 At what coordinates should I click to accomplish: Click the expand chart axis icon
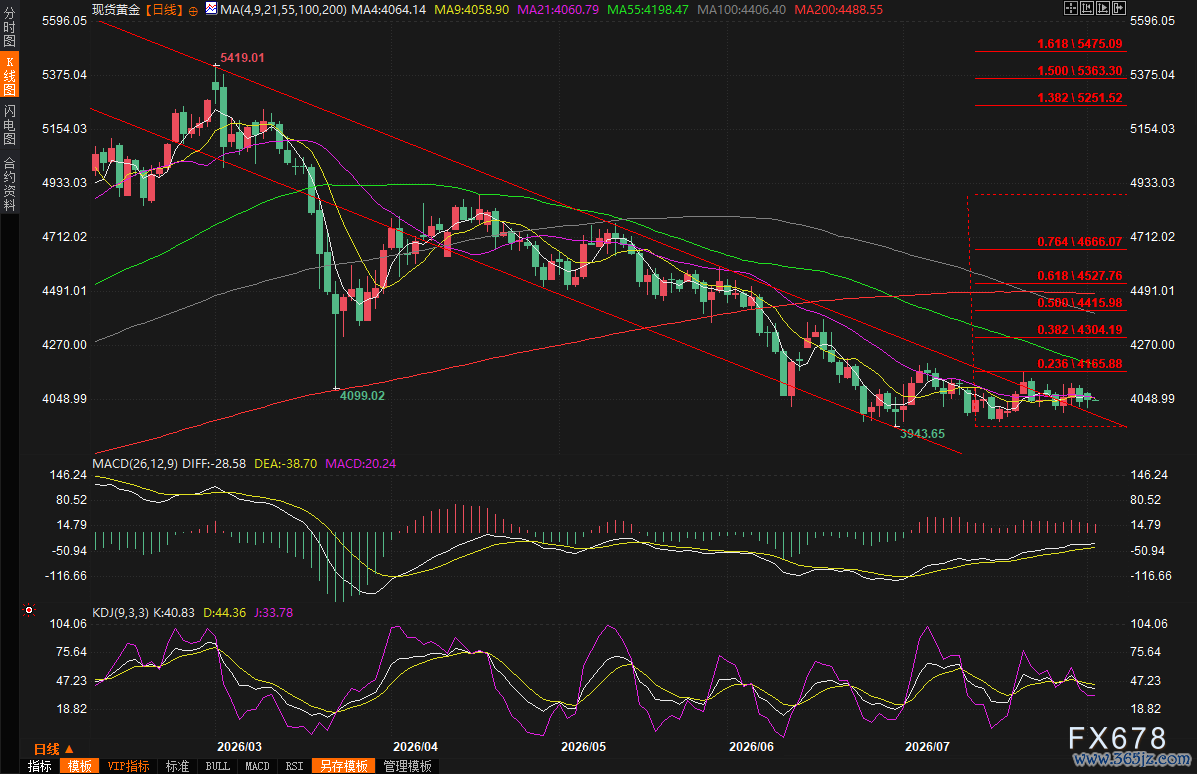click(x=1103, y=8)
